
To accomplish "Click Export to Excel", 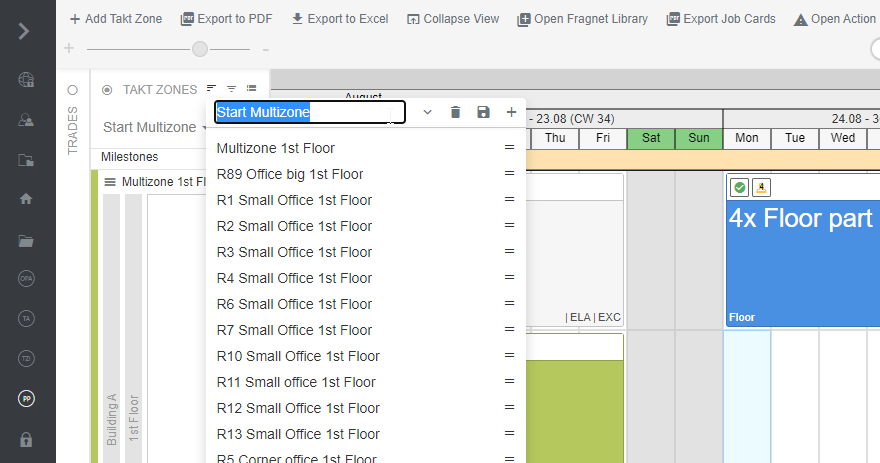I will (x=341, y=19).
